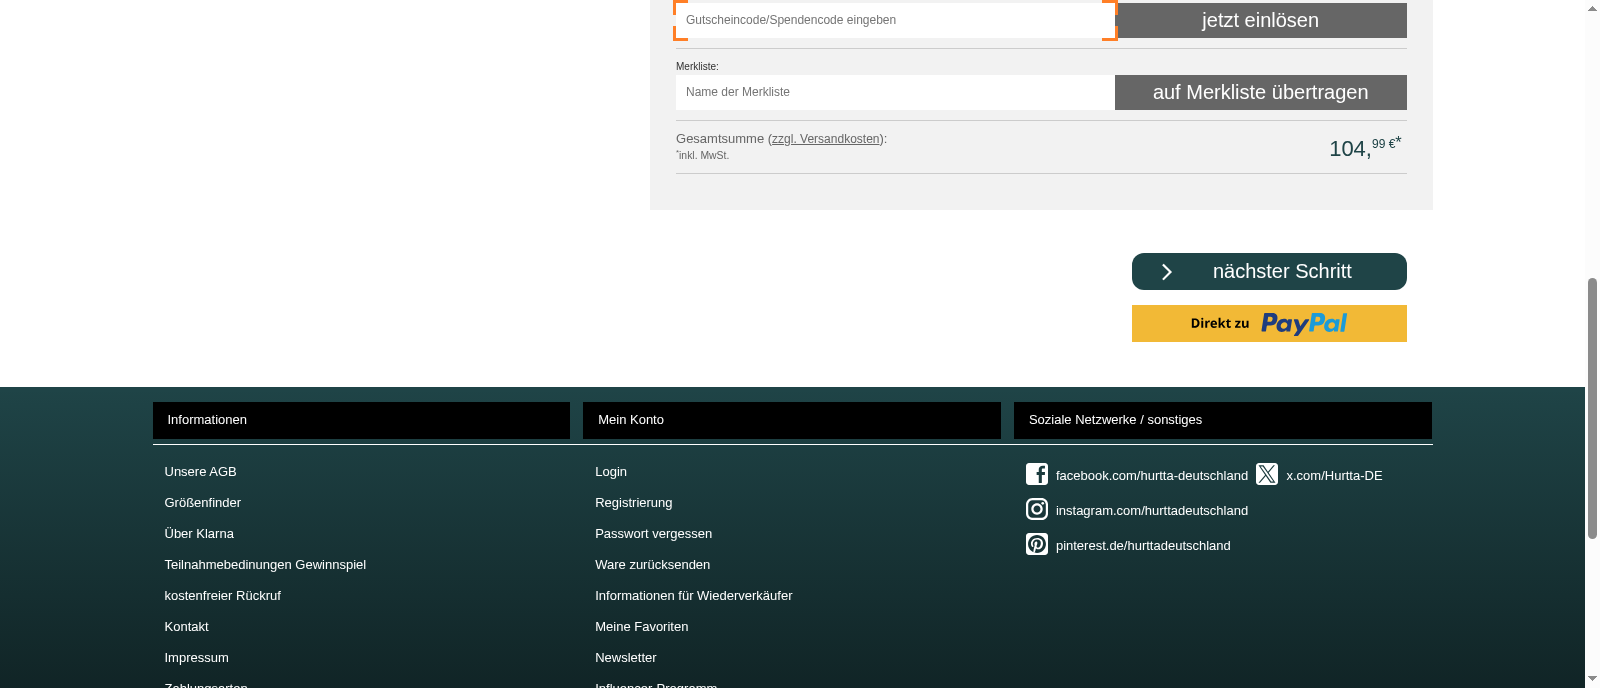Image resolution: width=1600 pixels, height=688 pixels.
Task: Open Login link in Mein Konto
Action: [x=611, y=472]
